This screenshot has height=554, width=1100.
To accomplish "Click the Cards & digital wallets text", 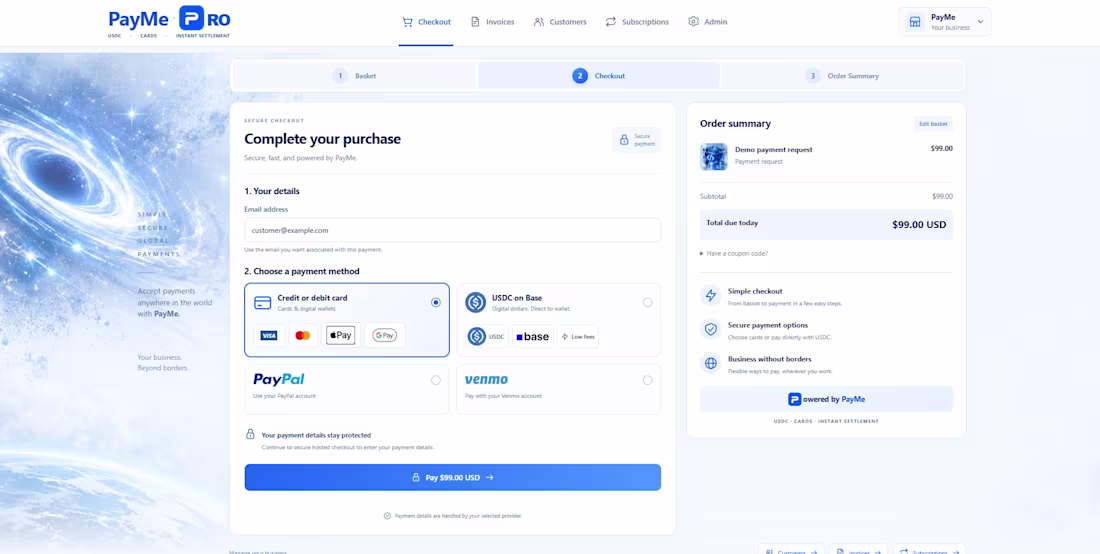I will [307, 309].
